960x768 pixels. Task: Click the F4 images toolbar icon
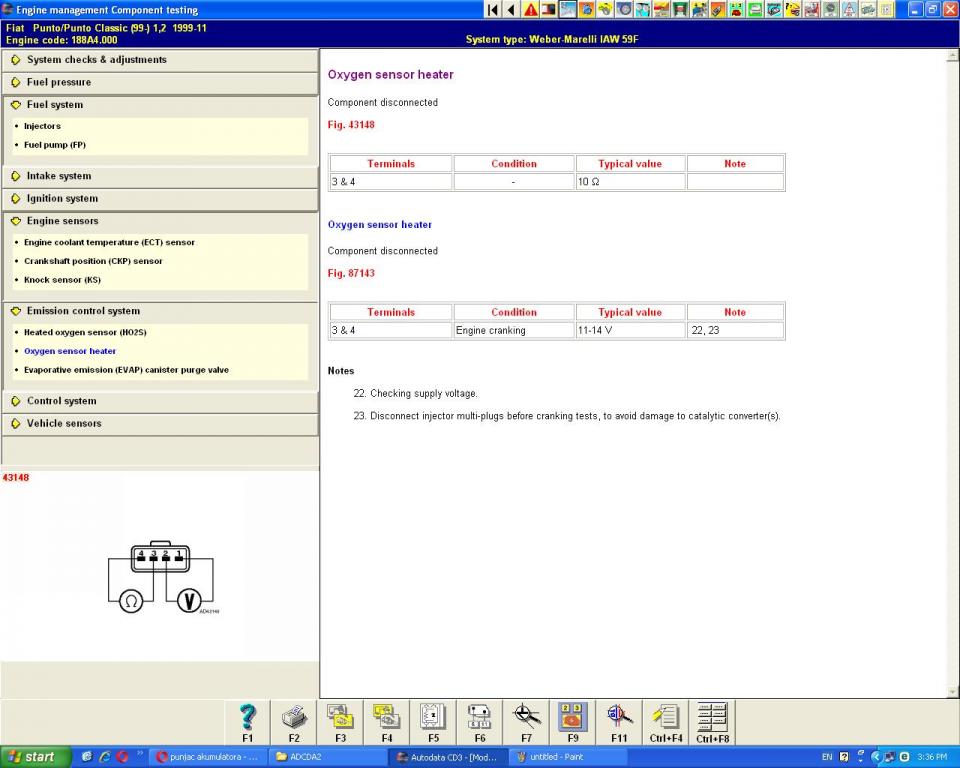387,723
